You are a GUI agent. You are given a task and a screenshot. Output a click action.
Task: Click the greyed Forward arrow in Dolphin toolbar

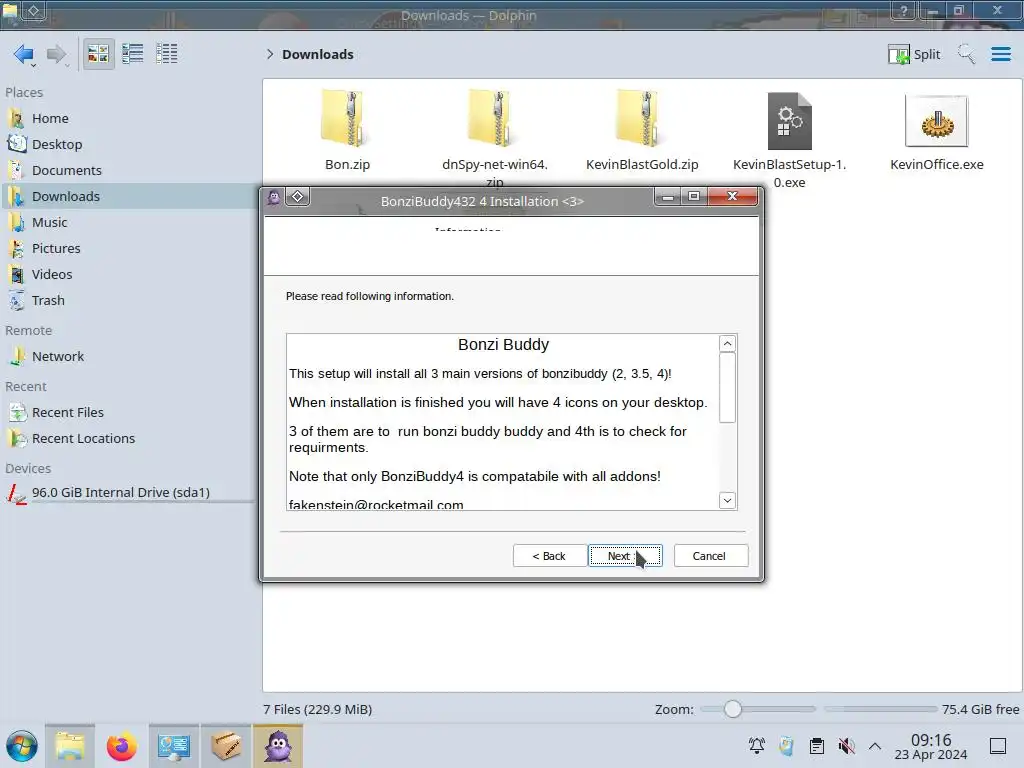click(x=56, y=54)
